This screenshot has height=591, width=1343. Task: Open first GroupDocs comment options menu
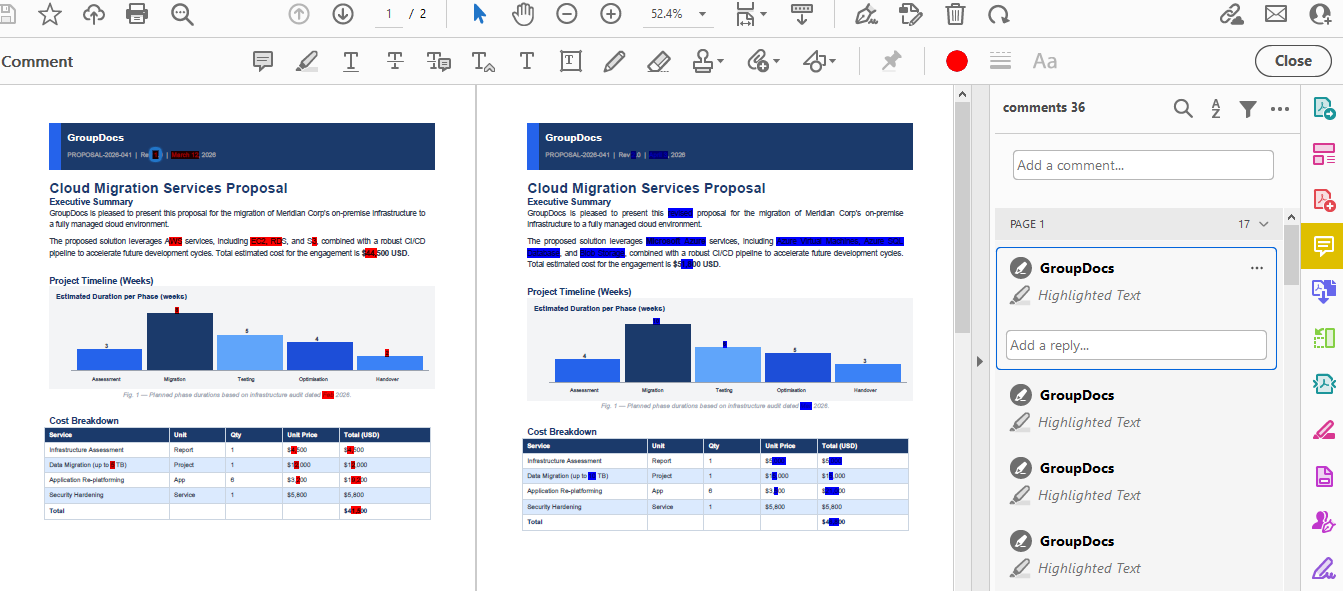click(1257, 268)
